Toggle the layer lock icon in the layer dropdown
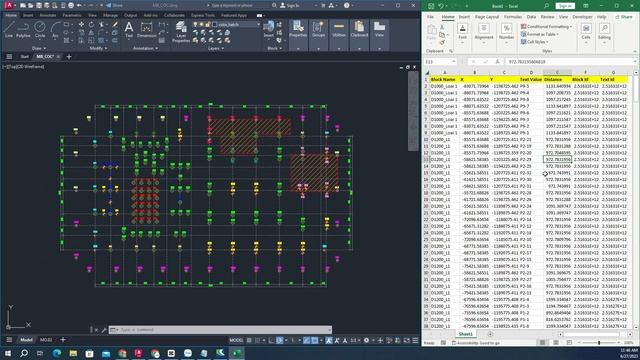This screenshot has height=360, width=640. 208,24
